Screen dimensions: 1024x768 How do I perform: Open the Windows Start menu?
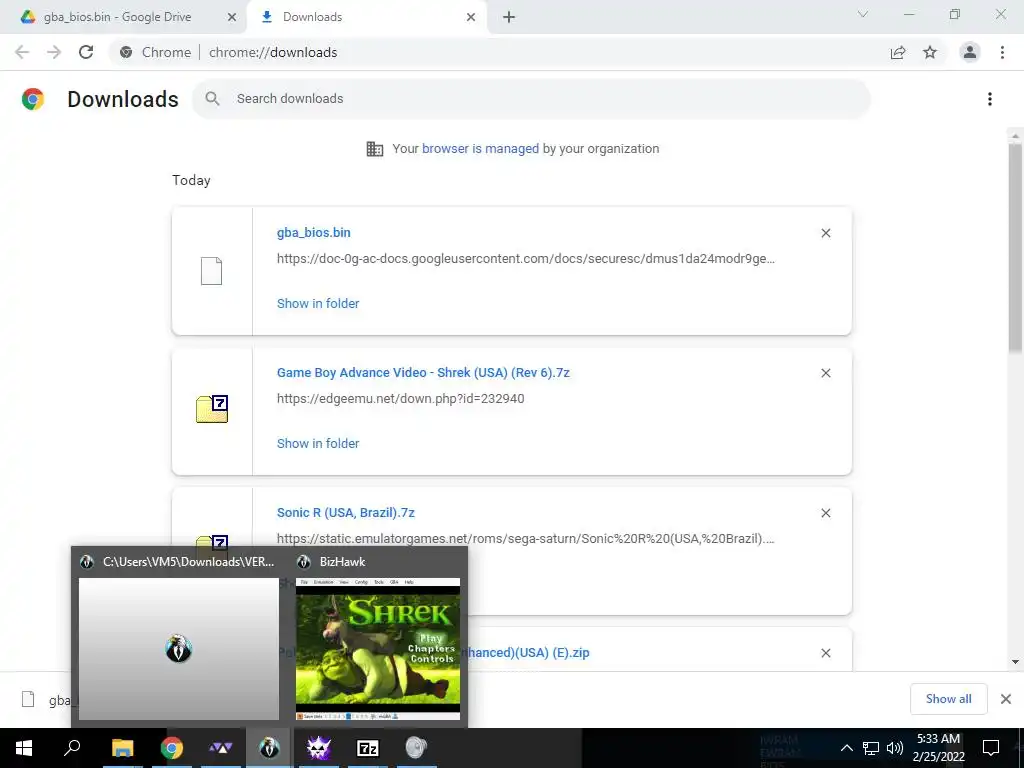click(x=24, y=748)
